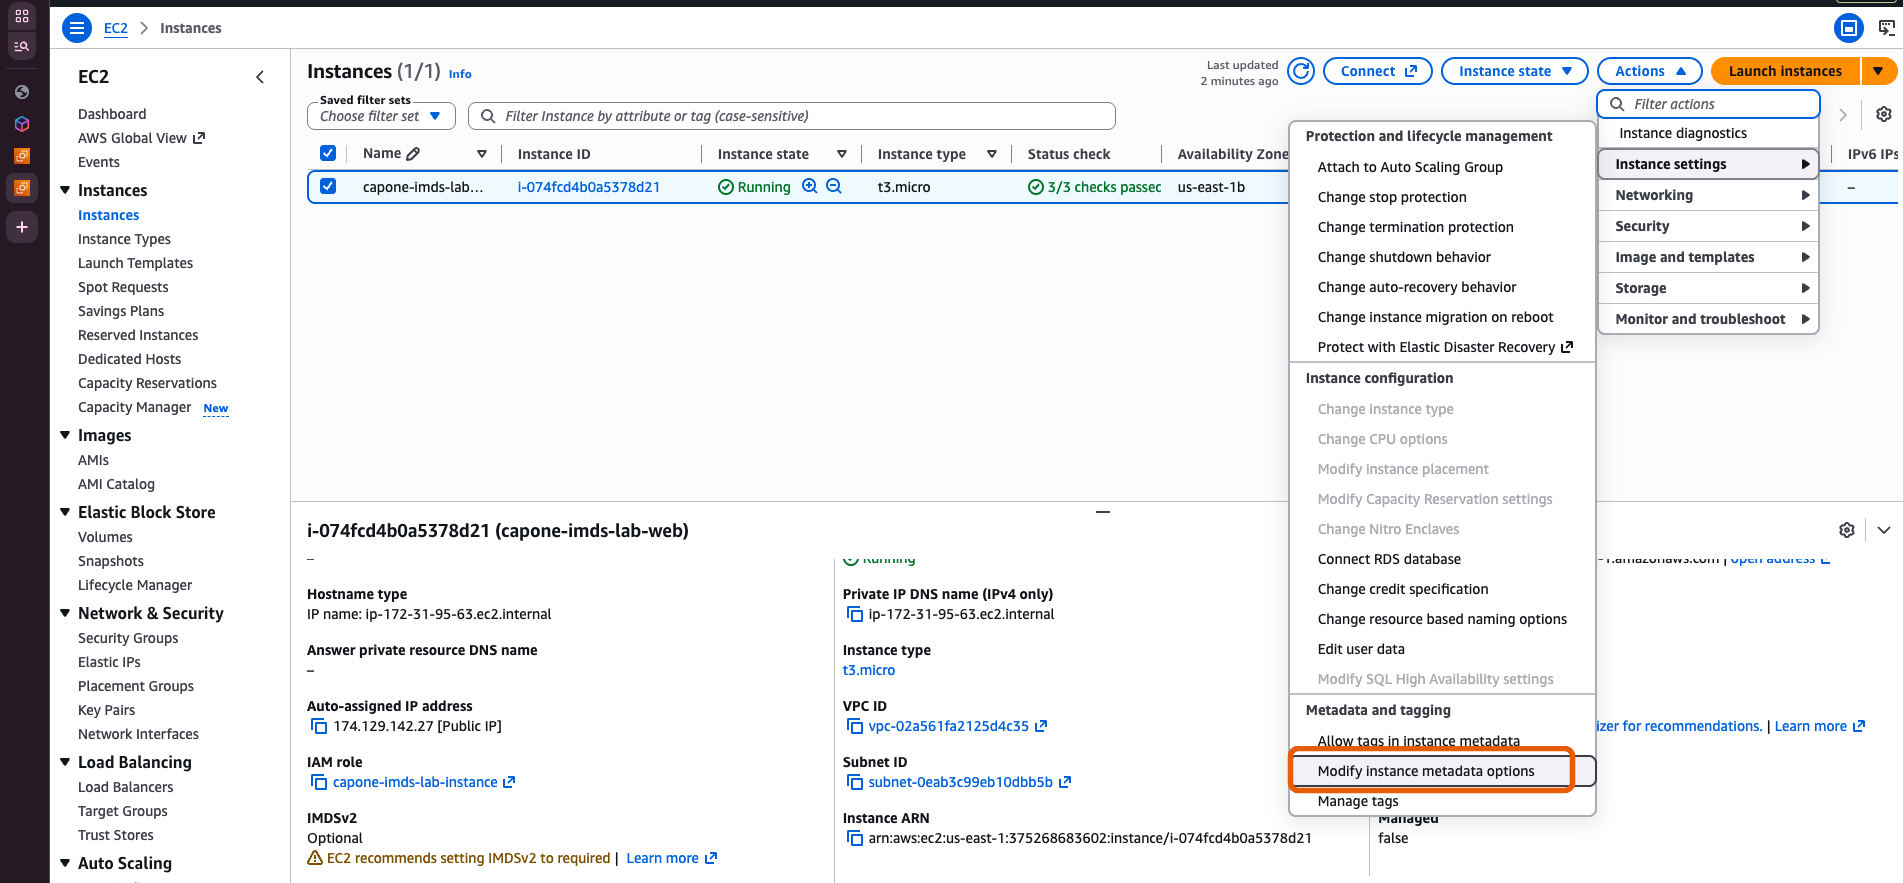
Task: Open AWS Global View external link
Action: point(141,138)
